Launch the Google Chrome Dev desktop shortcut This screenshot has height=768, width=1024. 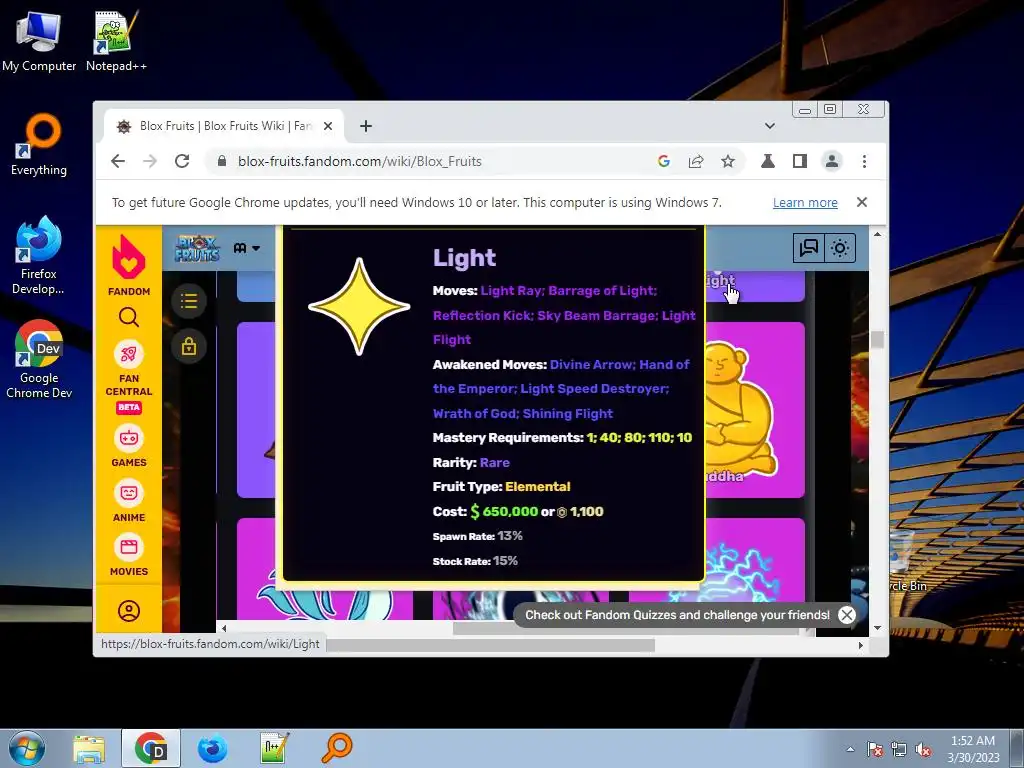click(39, 359)
